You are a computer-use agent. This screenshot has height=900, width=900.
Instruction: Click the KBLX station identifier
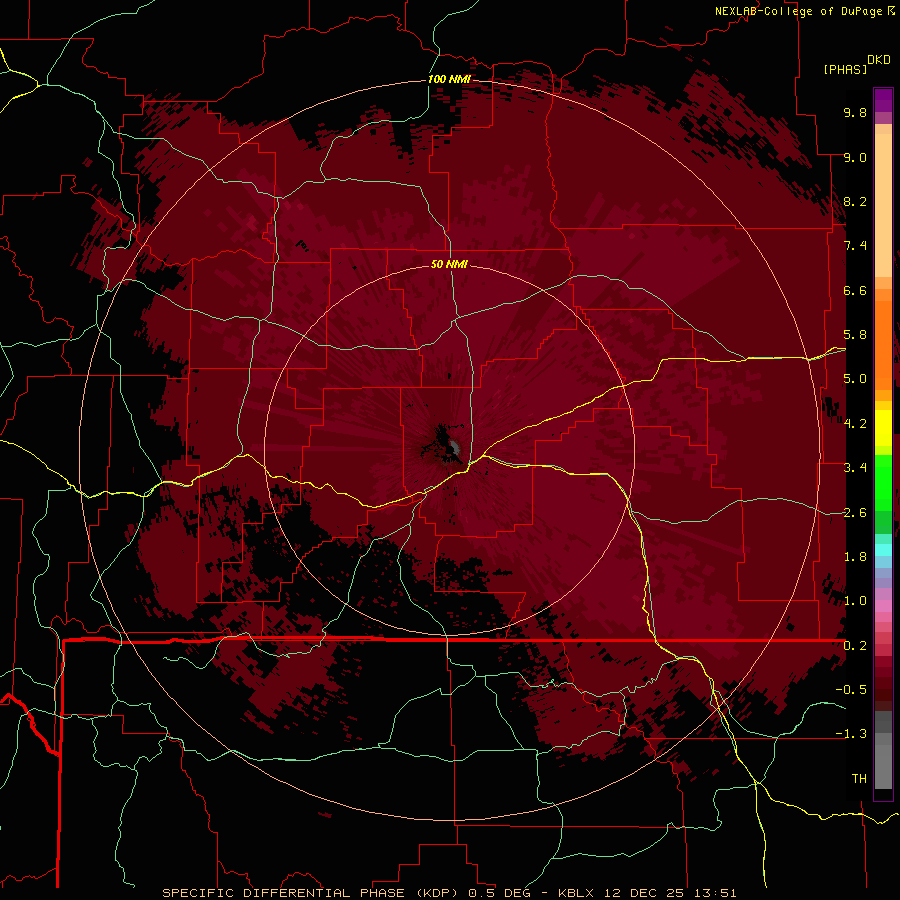click(576, 893)
